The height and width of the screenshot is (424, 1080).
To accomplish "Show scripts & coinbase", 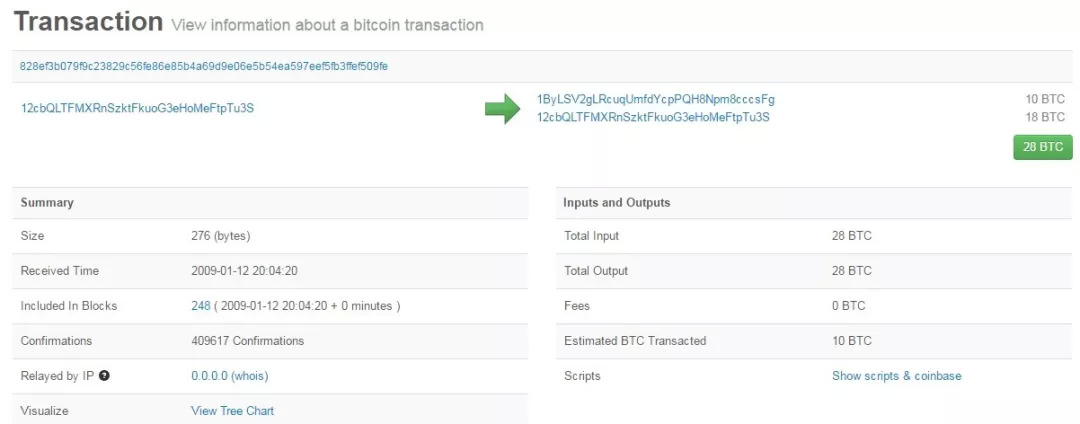I will pos(896,376).
